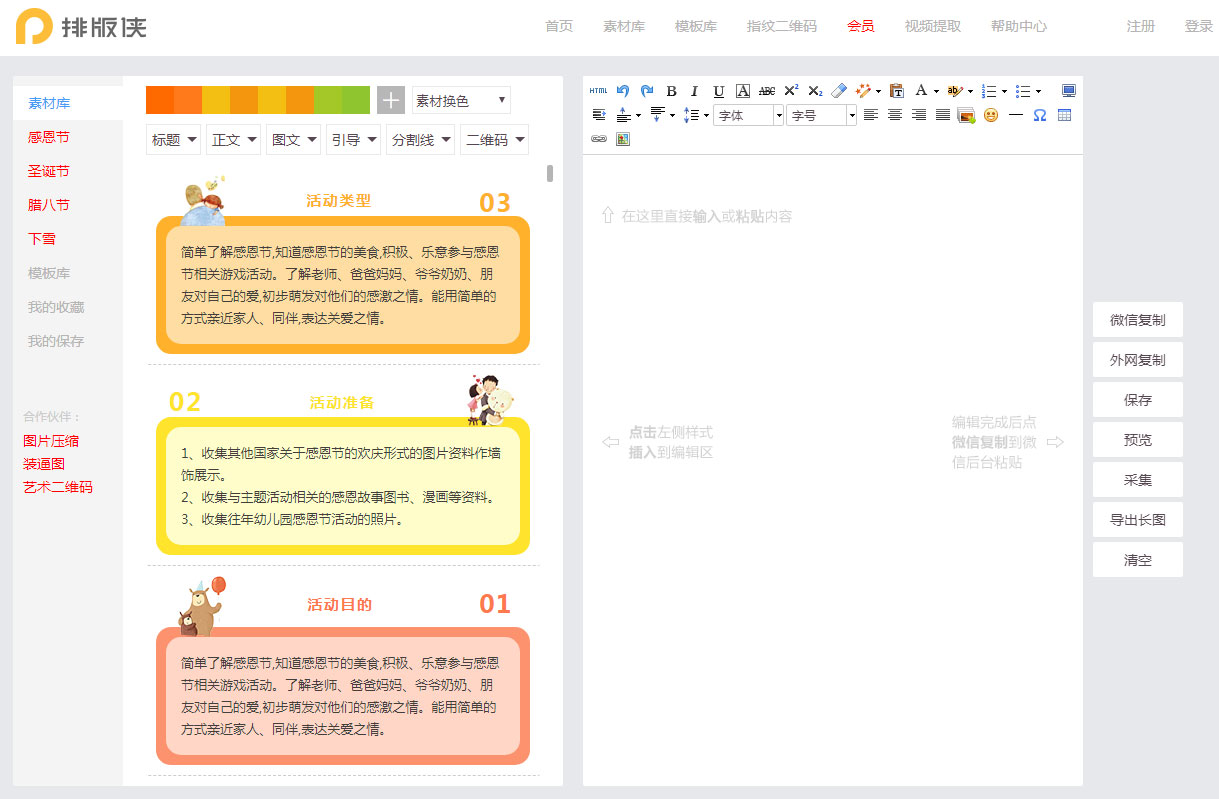Viewport: 1219px width, 799px height.
Task: Open the 素材换色 dropdown
Action: 460,100
